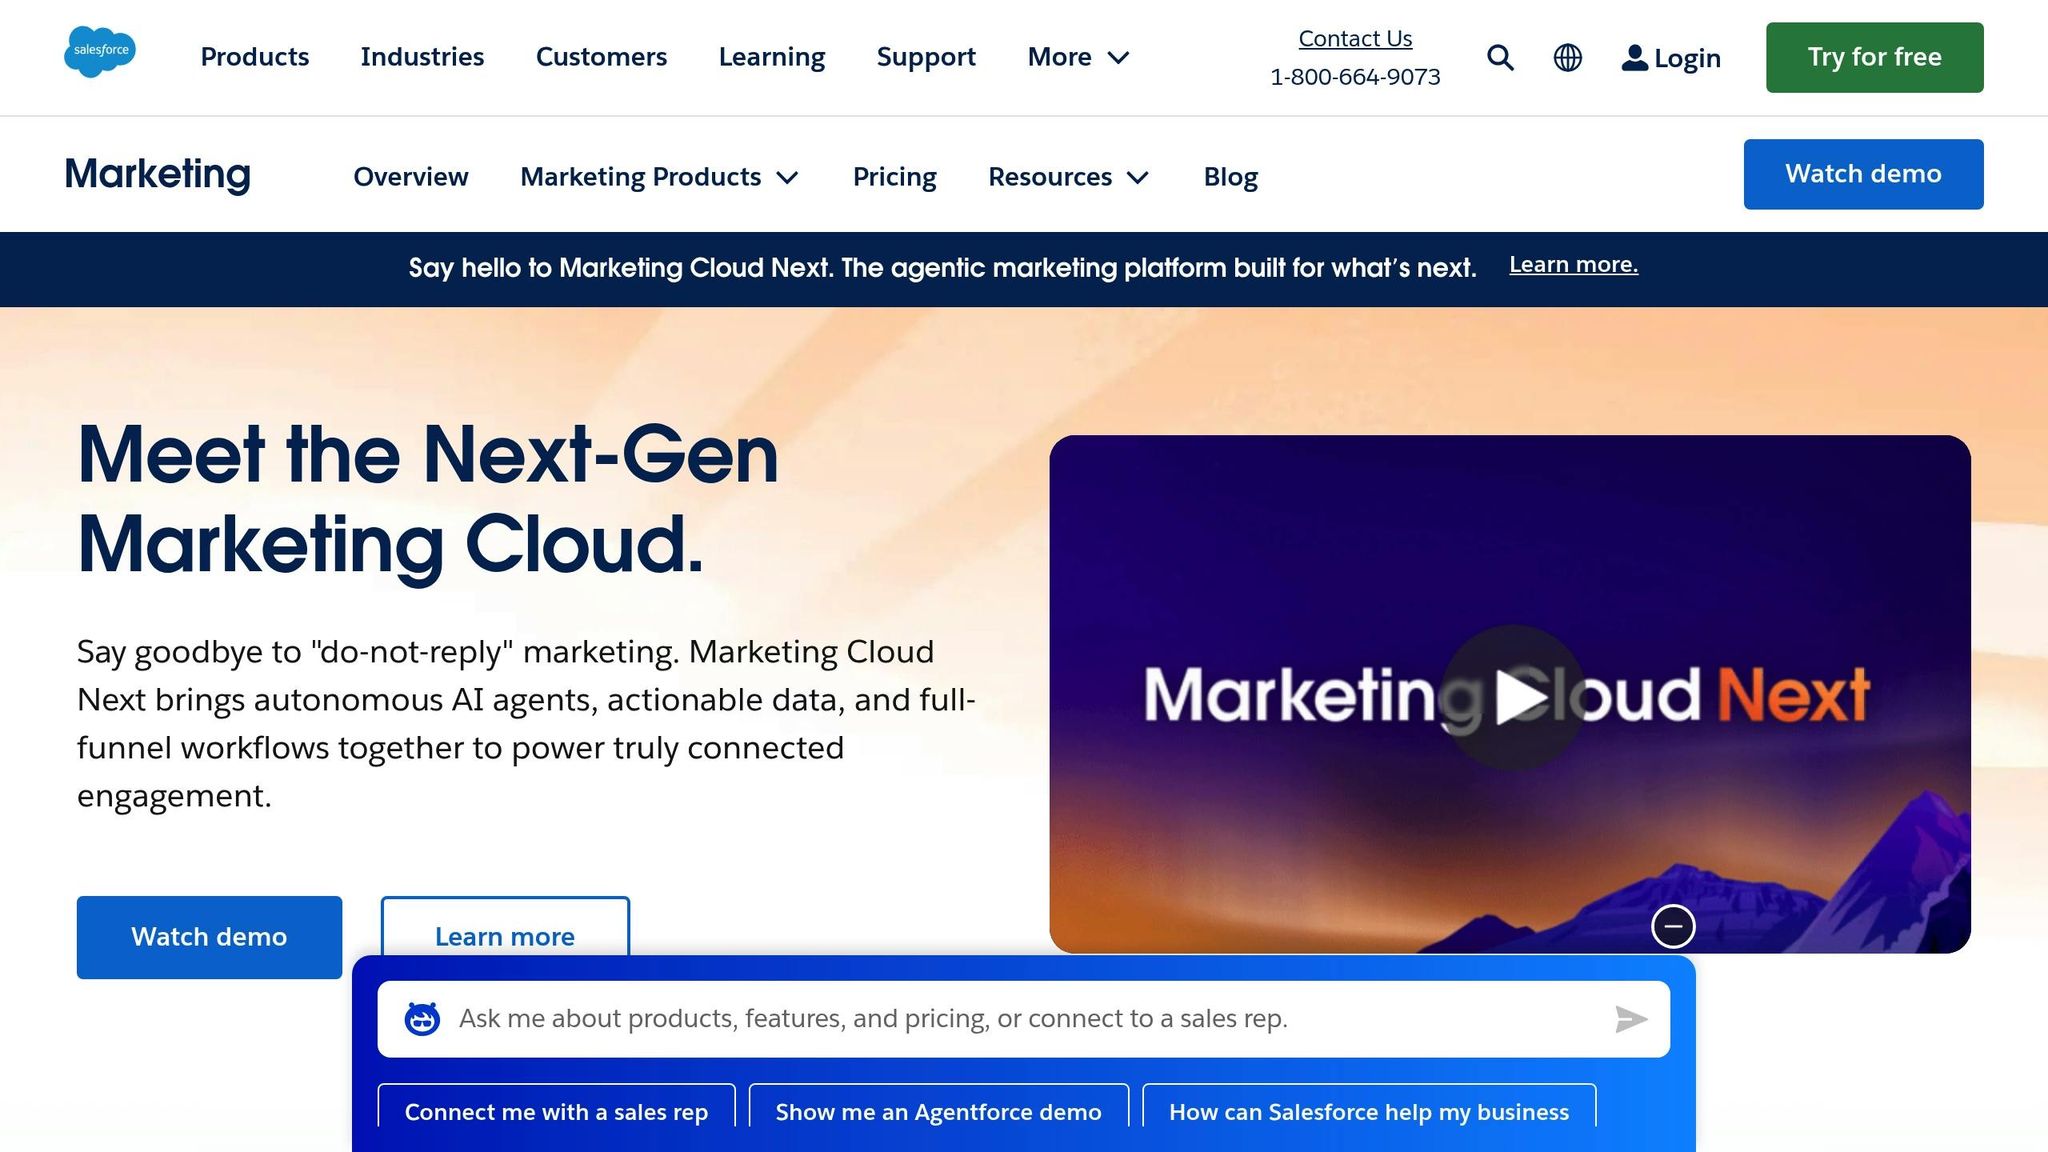Open the Customers menu

coord(601,57)
